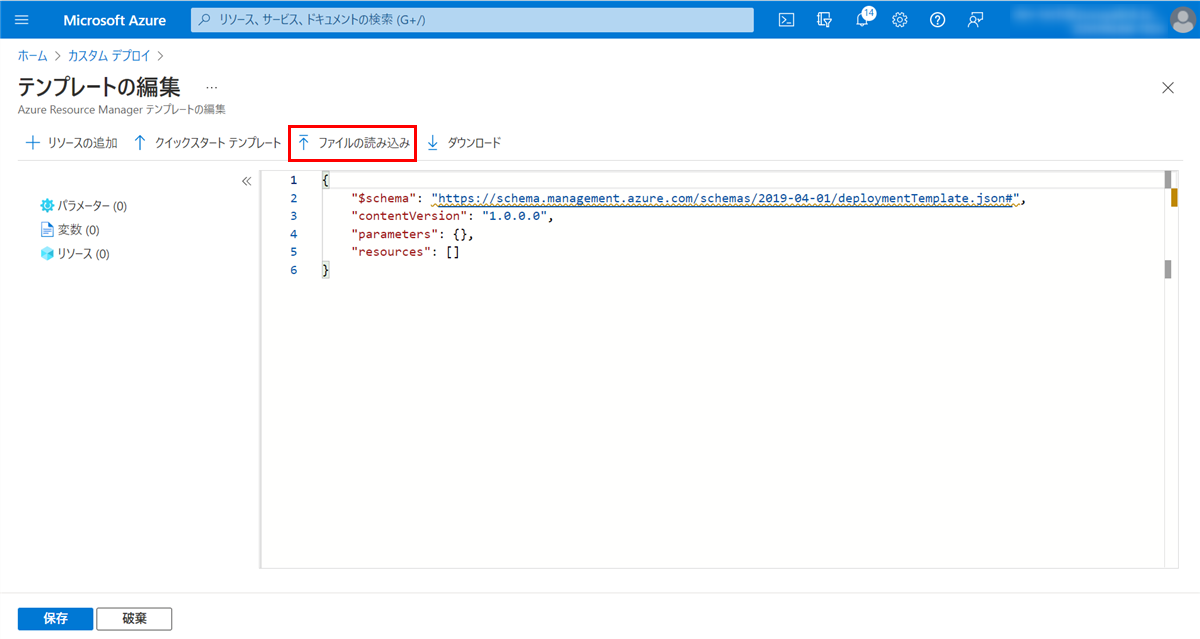Screen dimensions: 1200x639
Task: Open the ellipsis menu beside テンプレートの編集
Action: [212, 88]
